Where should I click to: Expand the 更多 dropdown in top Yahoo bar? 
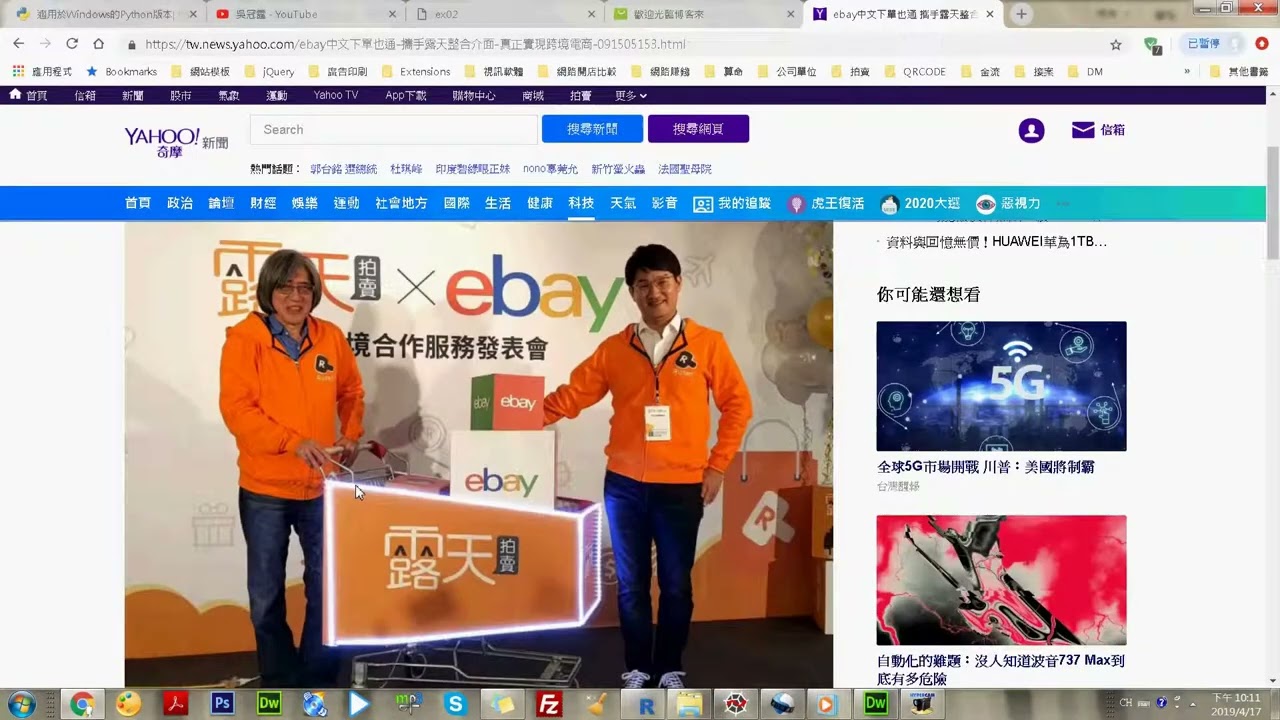(631, 95)
